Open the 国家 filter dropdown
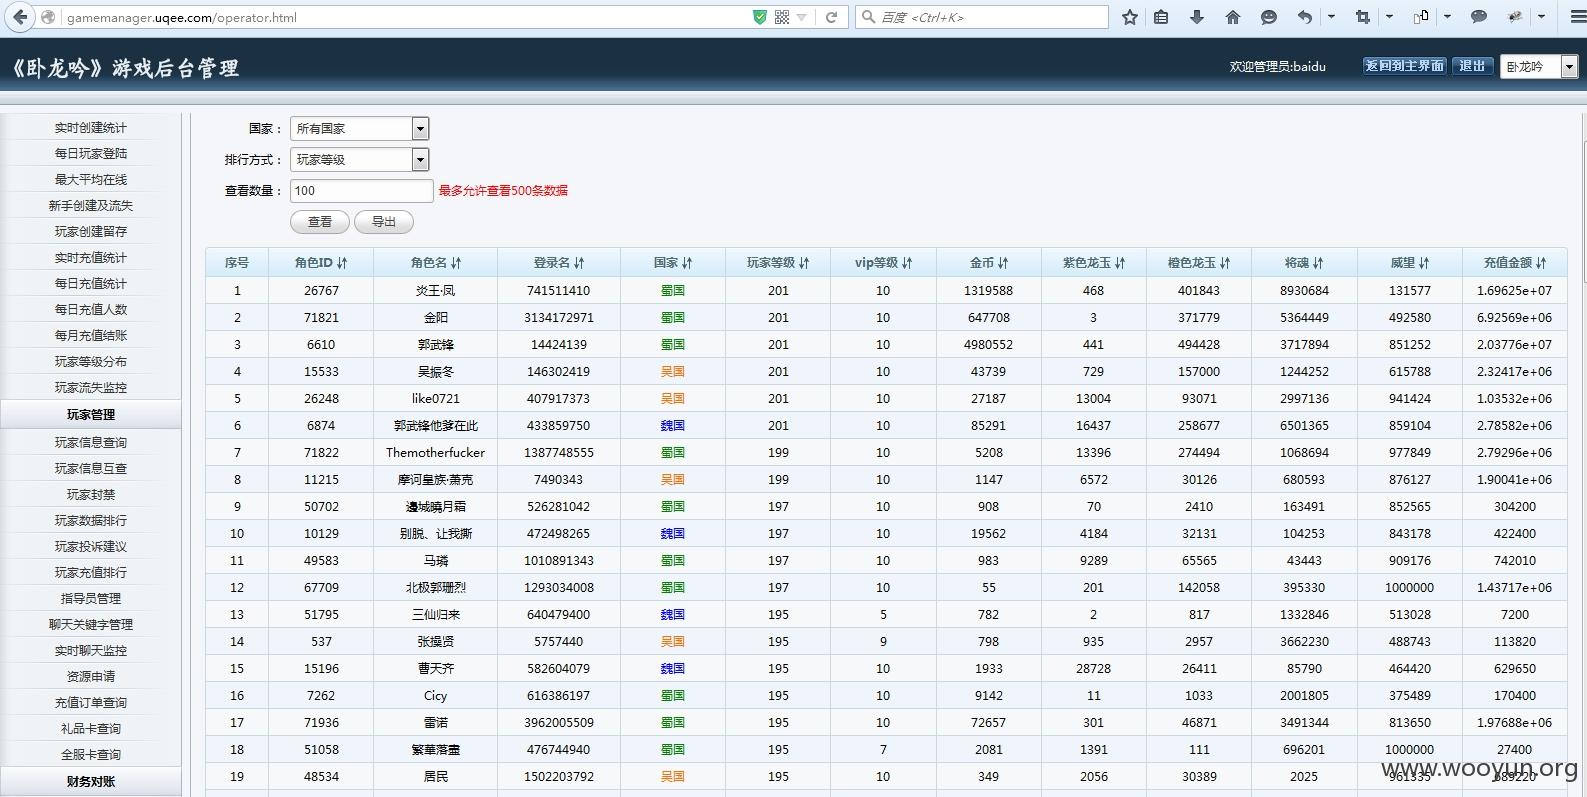 (x=360, y=128)
